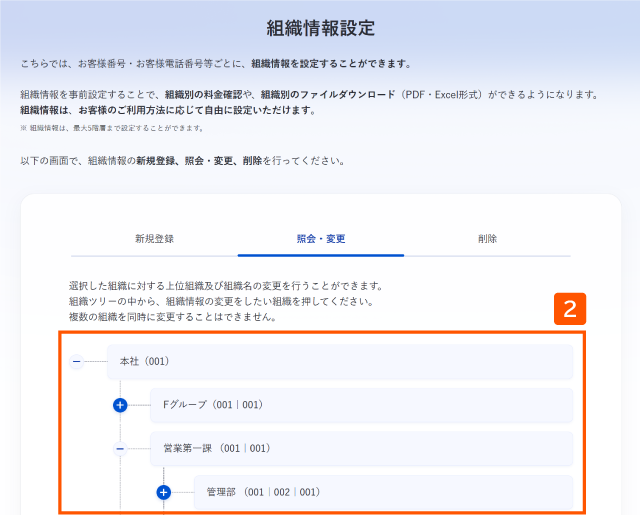Click the line starting 以下の画面で

coord(182,161)
